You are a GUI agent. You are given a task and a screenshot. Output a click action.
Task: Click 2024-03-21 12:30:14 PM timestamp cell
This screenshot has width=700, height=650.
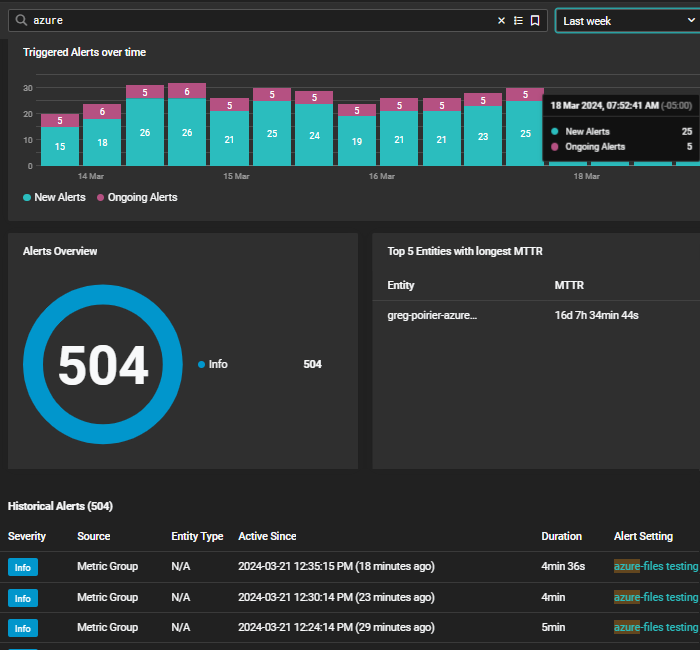tap(336, 597)
